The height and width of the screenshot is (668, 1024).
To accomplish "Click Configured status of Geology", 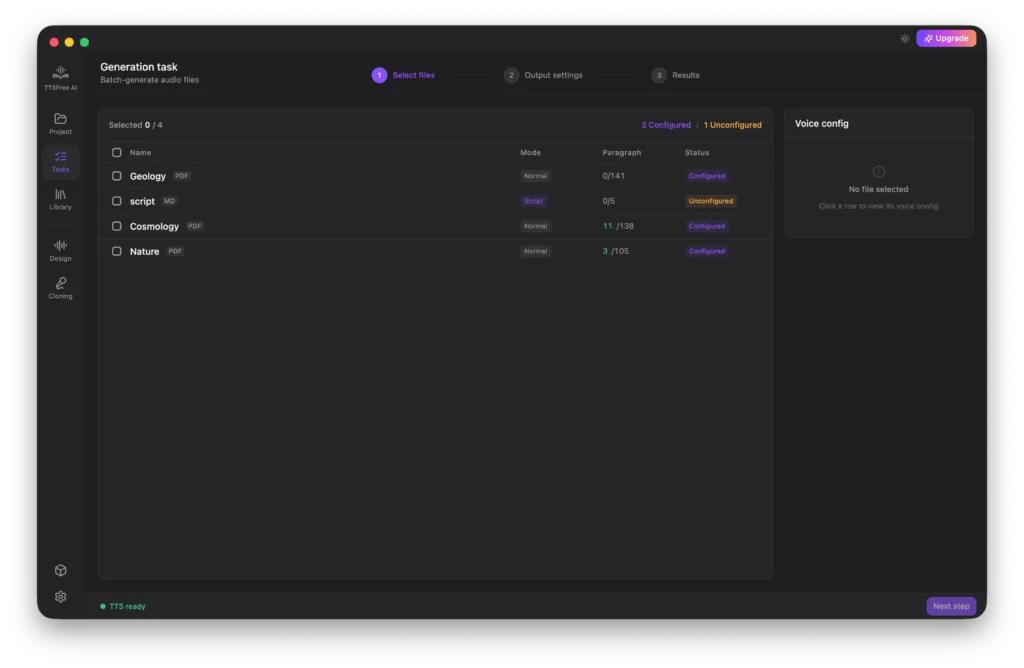I will [x=707, y=176].
